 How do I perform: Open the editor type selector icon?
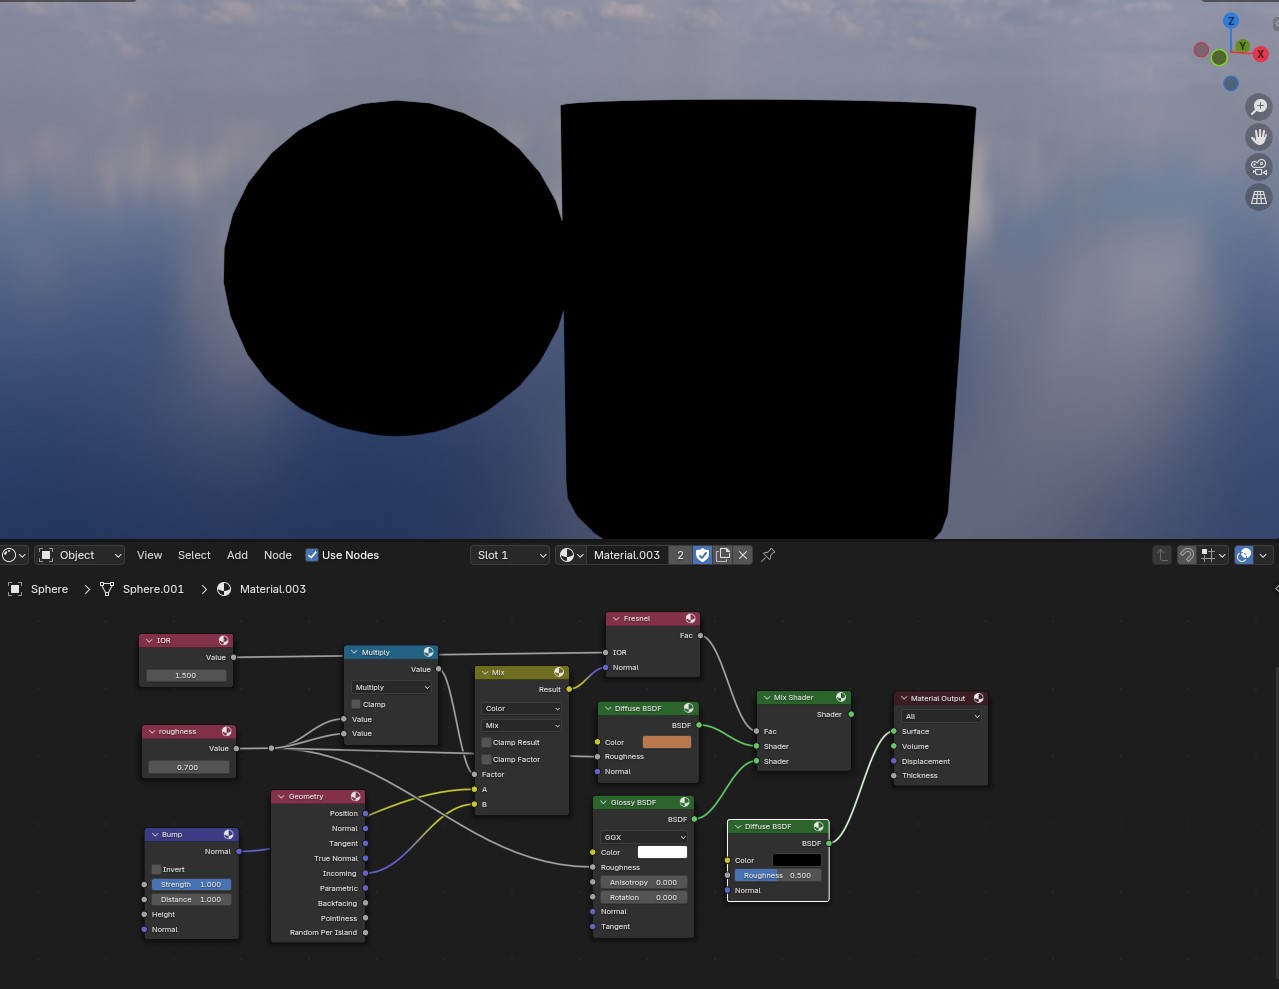tap(14, 555)
